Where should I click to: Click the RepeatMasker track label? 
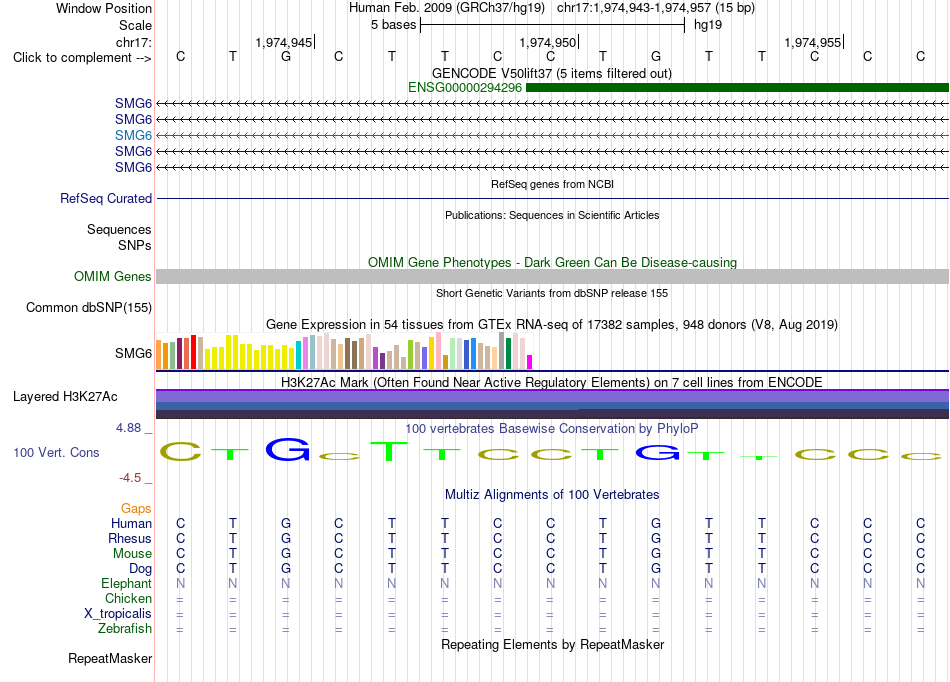tap(110, 658)
